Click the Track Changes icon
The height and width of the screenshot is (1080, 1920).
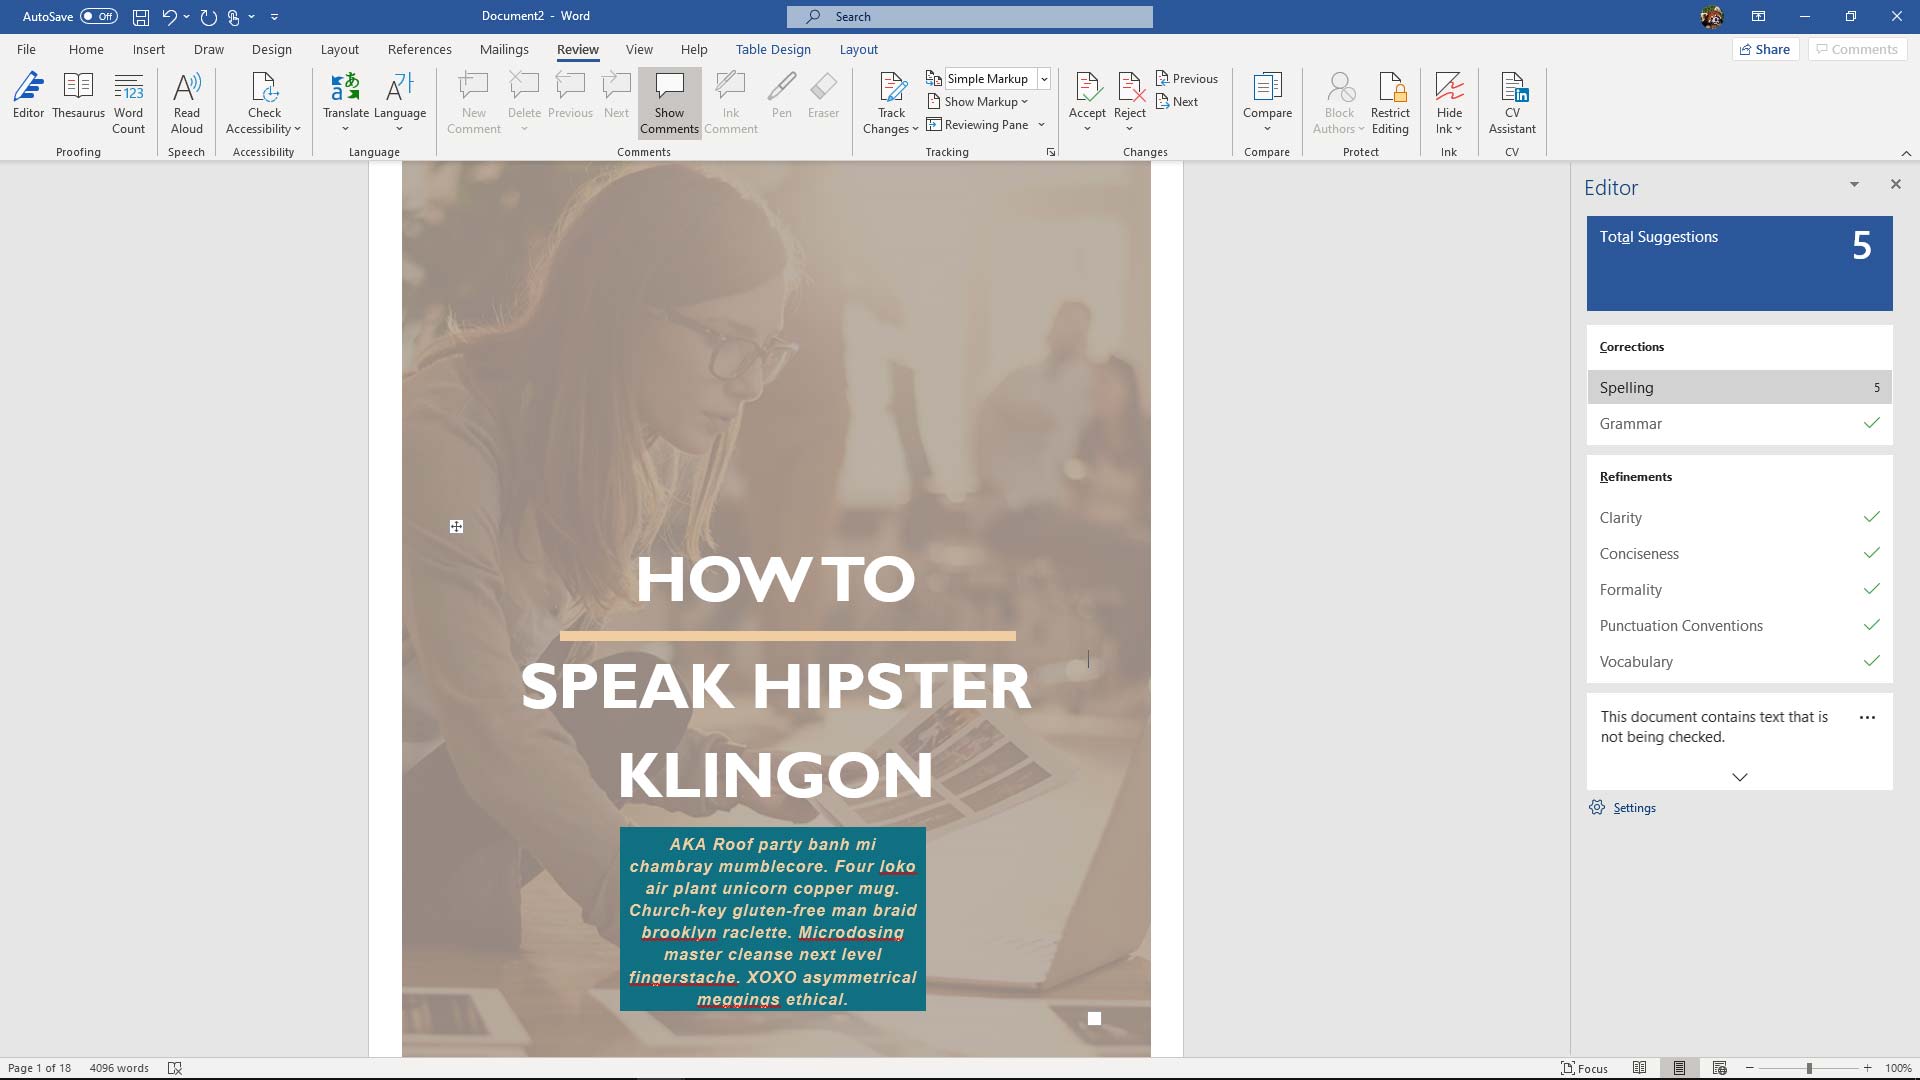pyautogui.click(x=892, y=87)
